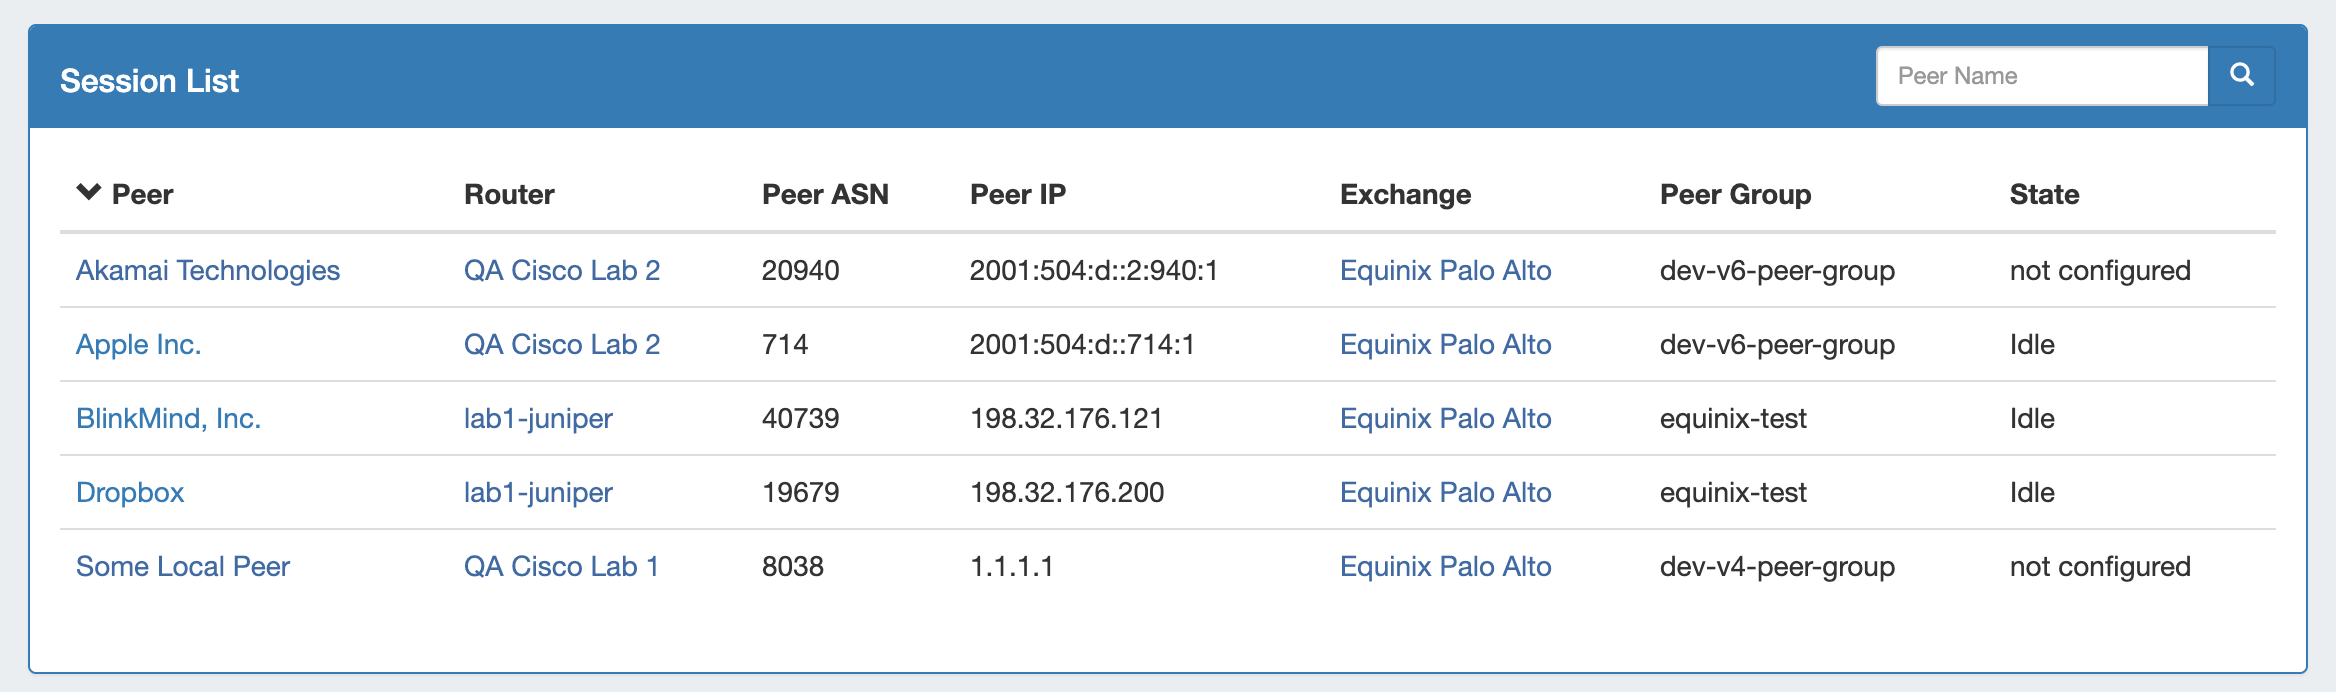Sort by the Exchange column header

[x=1405, y=194]
